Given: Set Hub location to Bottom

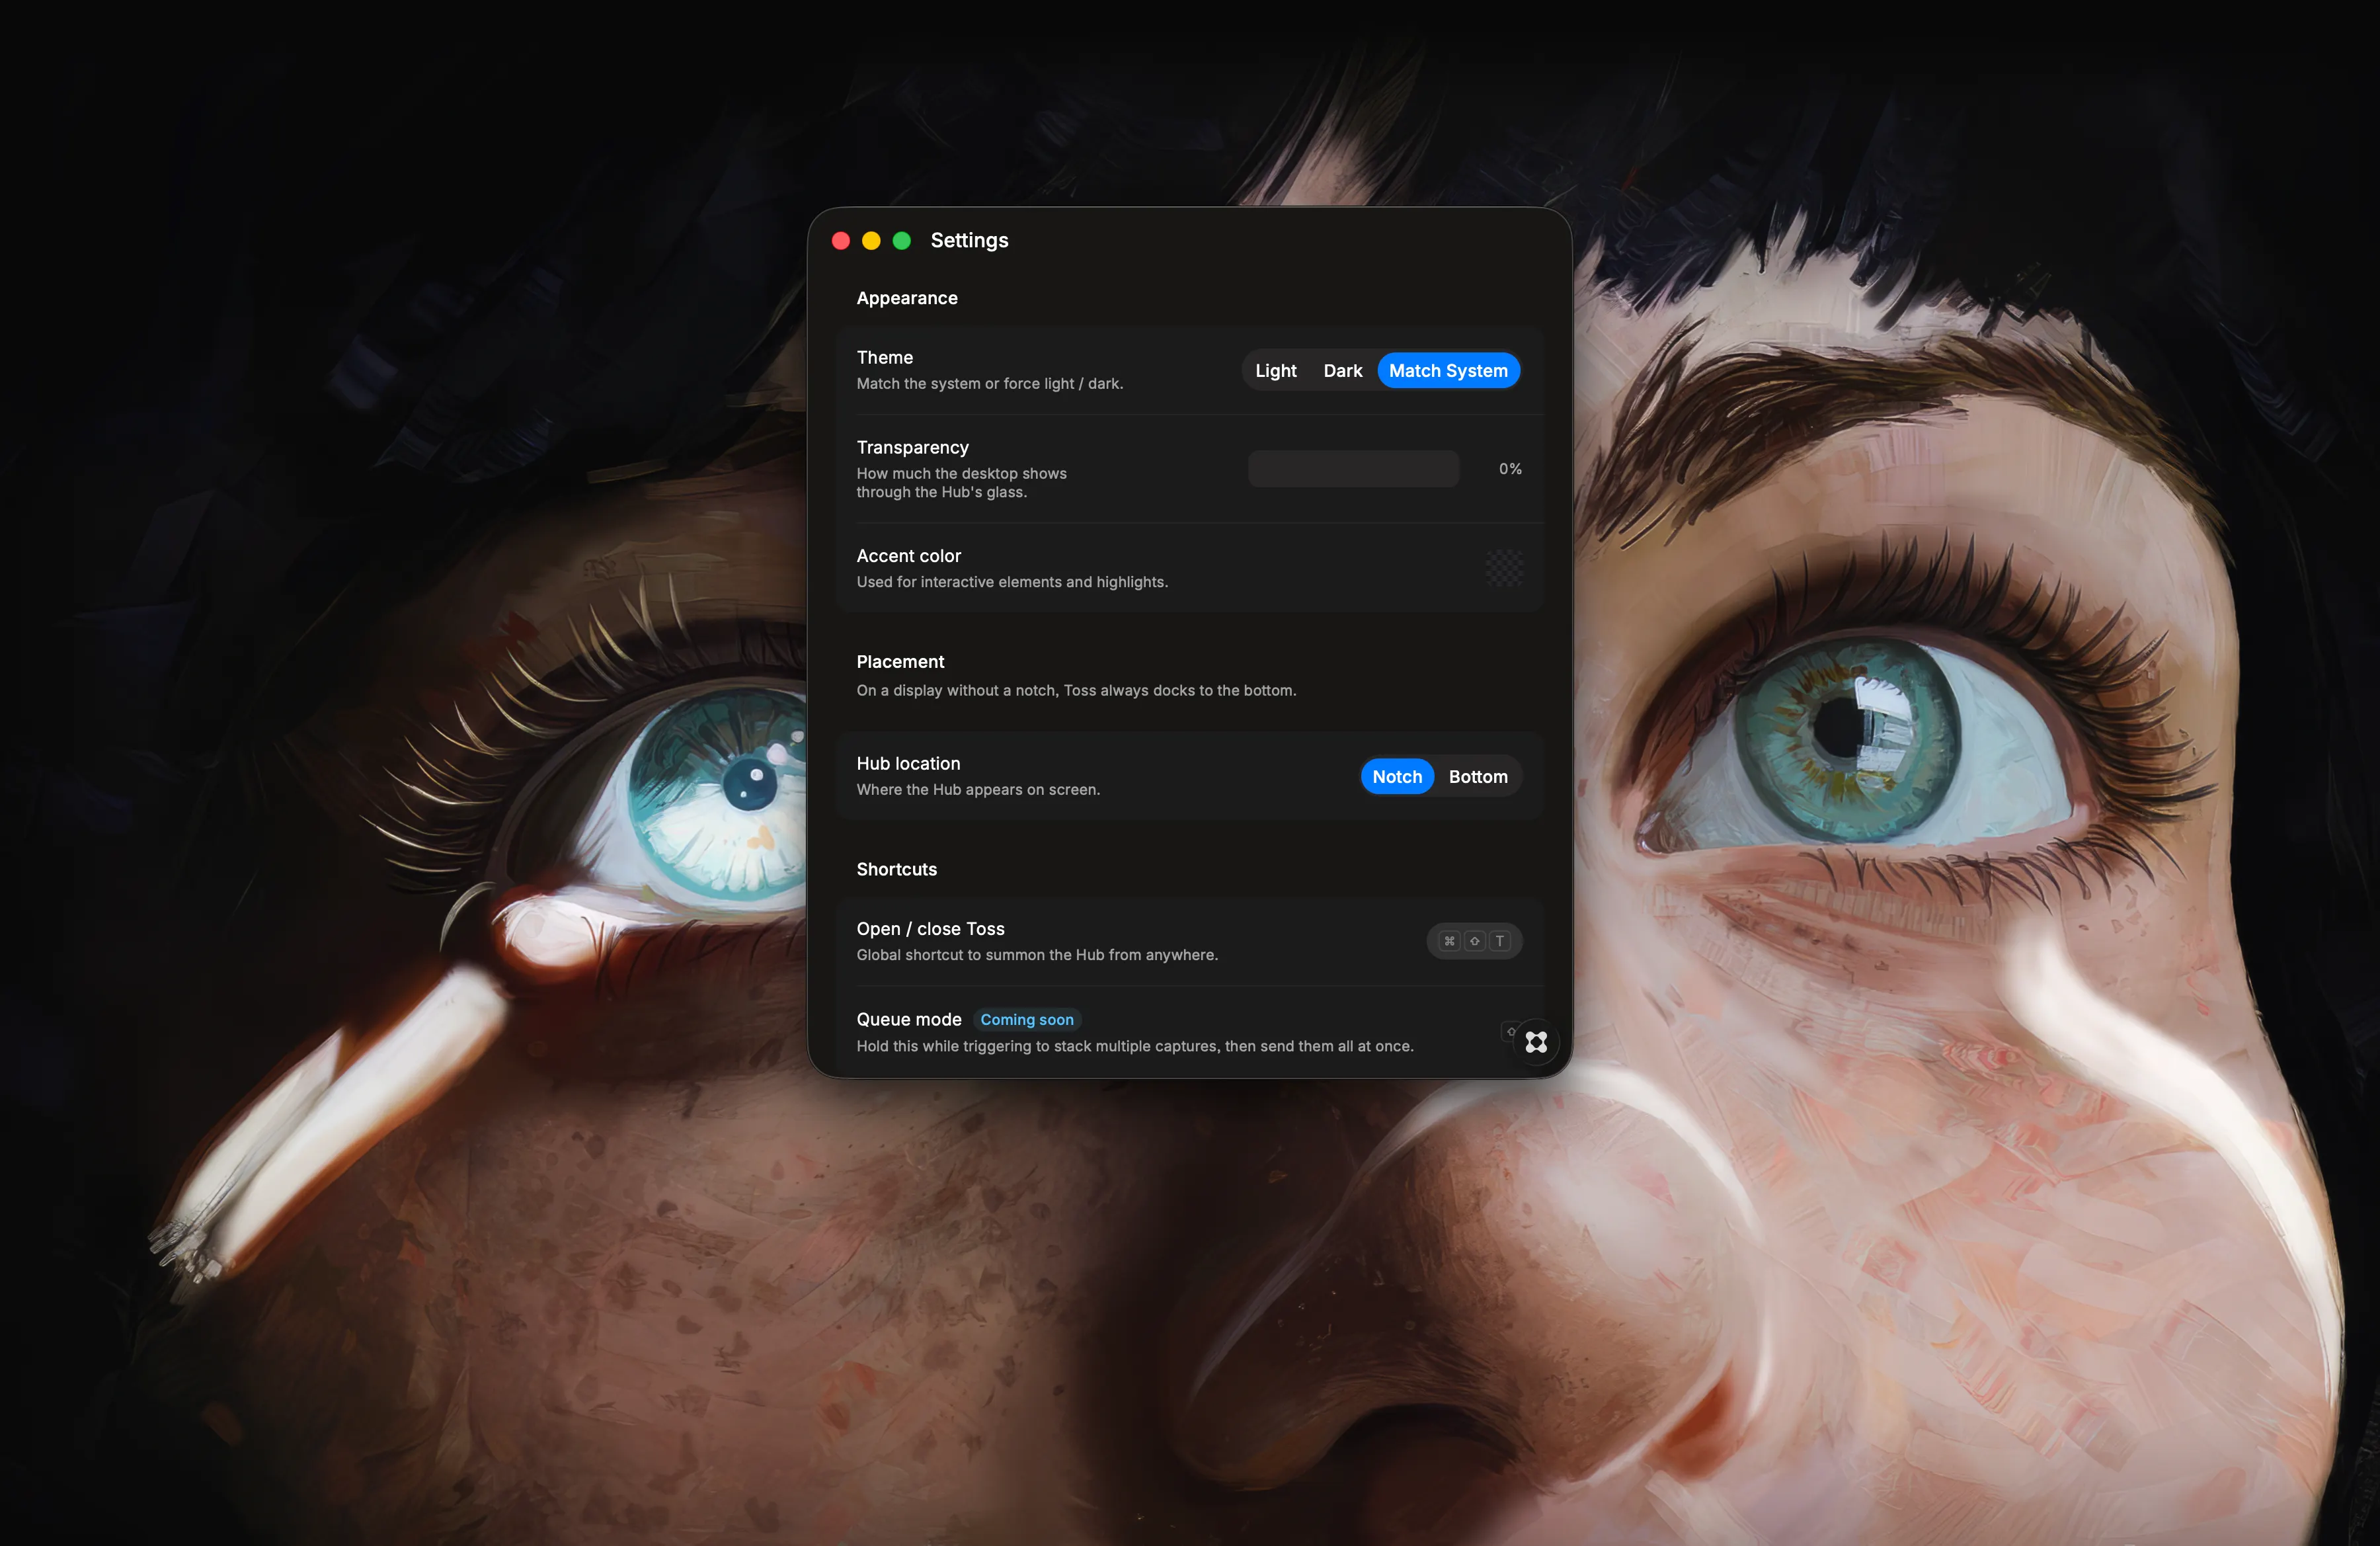Looking at the screenshot, I should (1478, 777).
